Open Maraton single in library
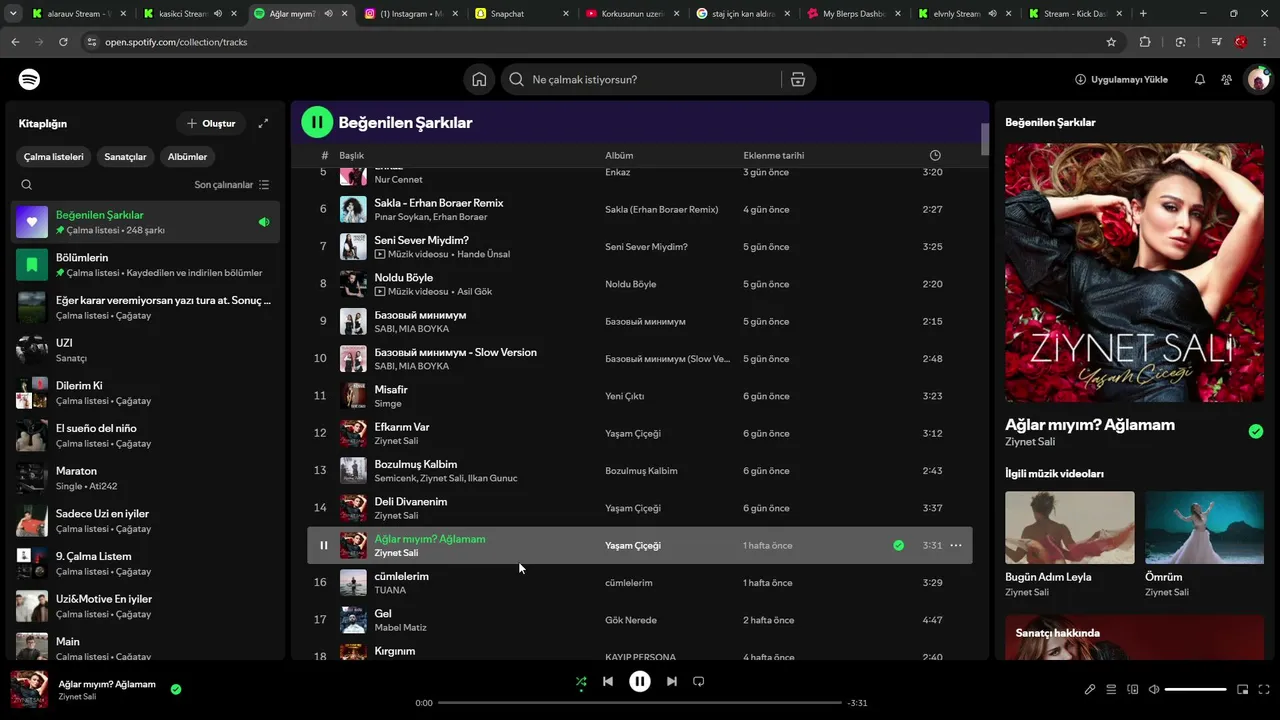Screen dimensions: 1280x720 click(146, 478)
